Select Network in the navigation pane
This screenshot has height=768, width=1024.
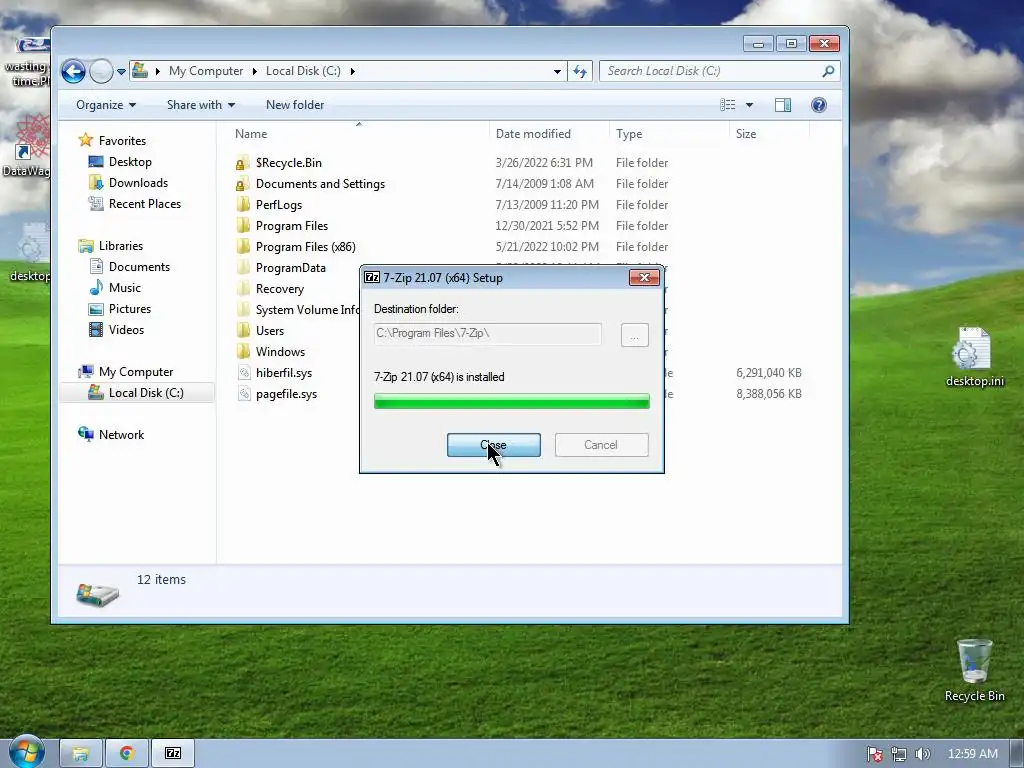tap(121, 434)
